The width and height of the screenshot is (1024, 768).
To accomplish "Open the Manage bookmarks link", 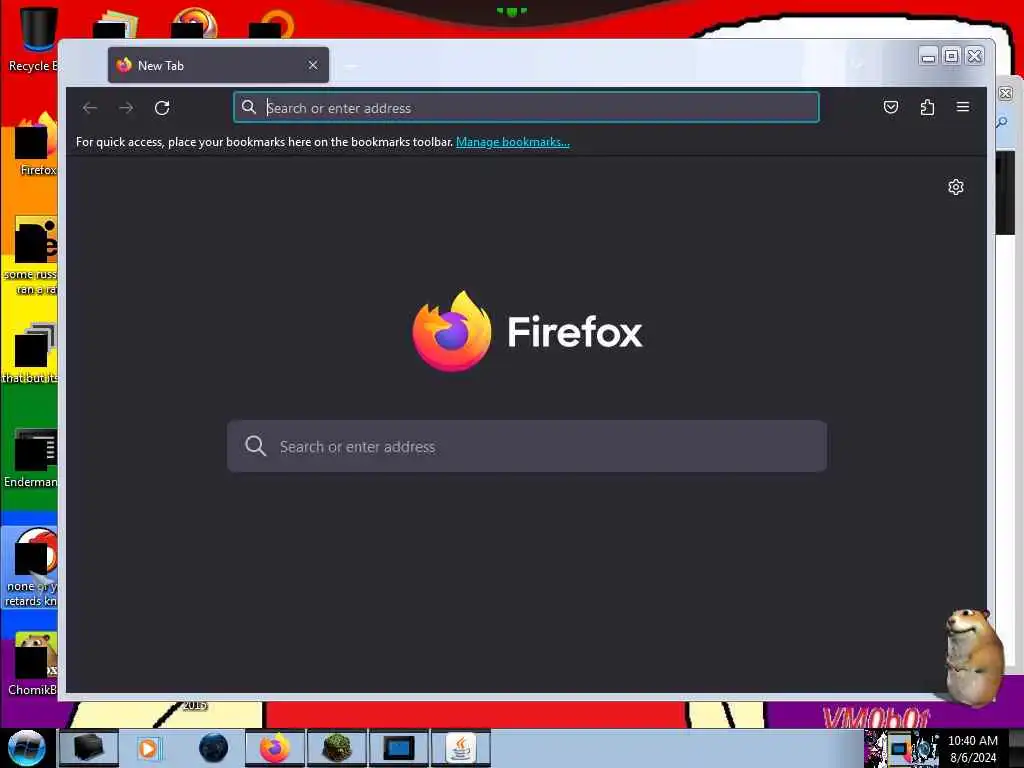I will pyautogui.click(x=513, y=142).
